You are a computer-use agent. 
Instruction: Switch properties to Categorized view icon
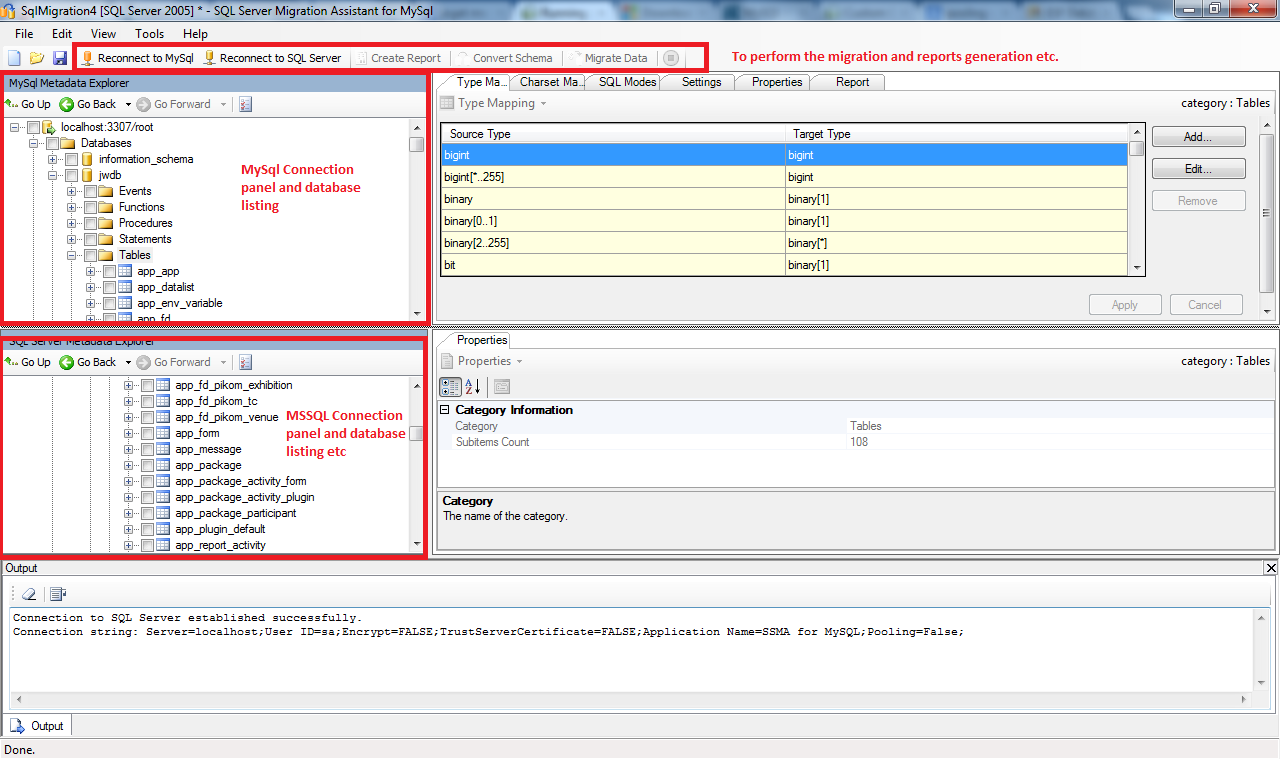(450, 387)
